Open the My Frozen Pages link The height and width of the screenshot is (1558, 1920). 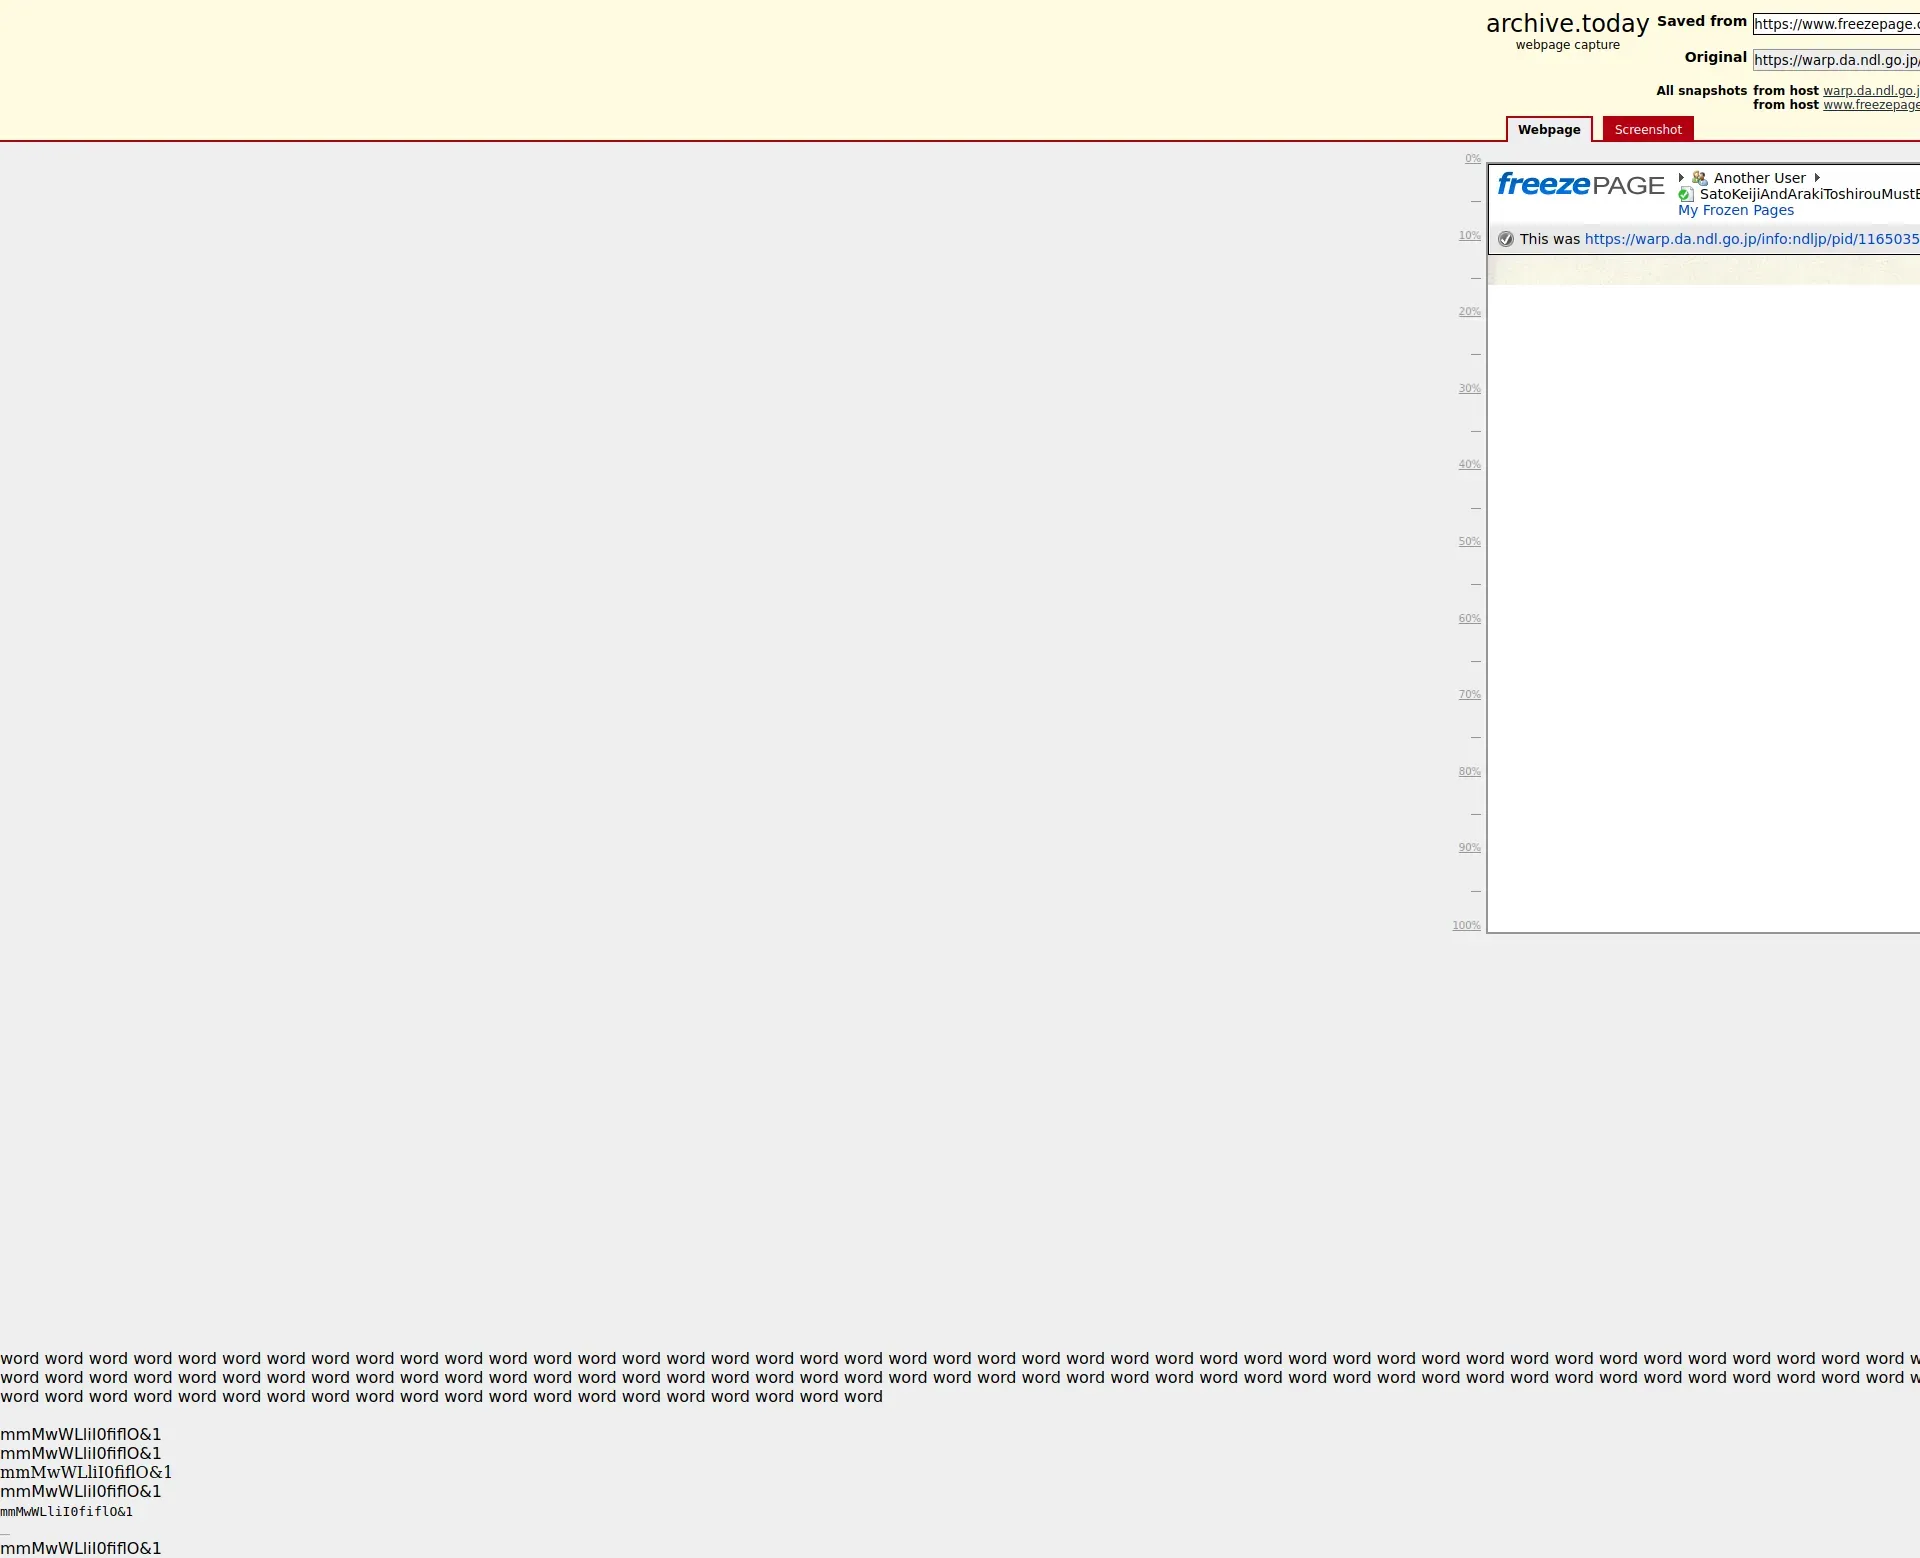pyautogui.click(x=1735, y=210)
